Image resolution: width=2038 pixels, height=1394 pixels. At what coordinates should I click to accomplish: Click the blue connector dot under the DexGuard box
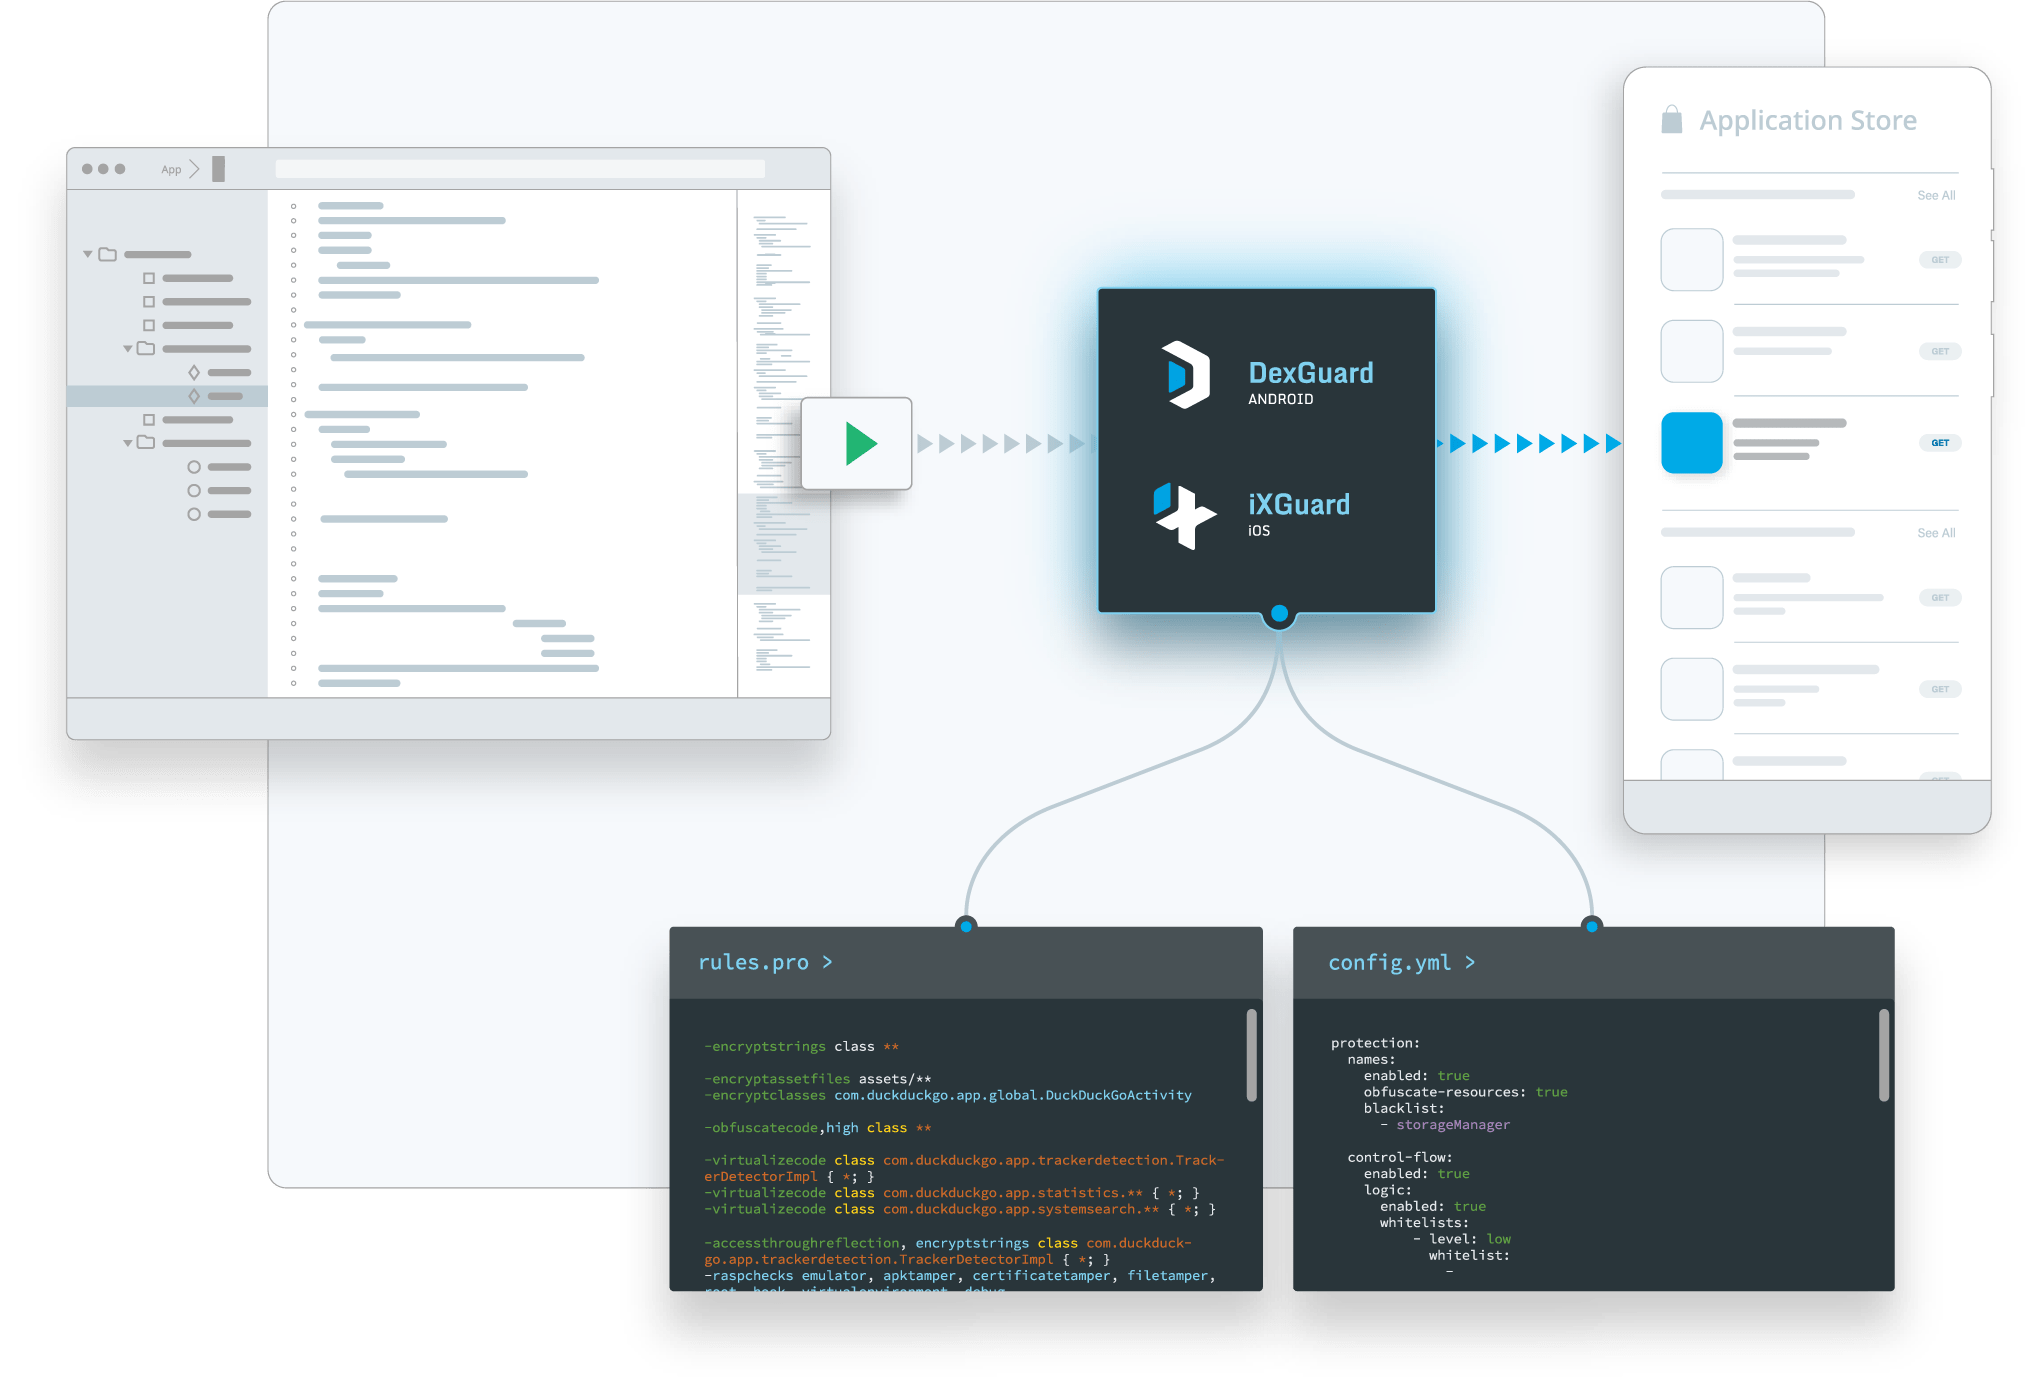pos(1279,613)
